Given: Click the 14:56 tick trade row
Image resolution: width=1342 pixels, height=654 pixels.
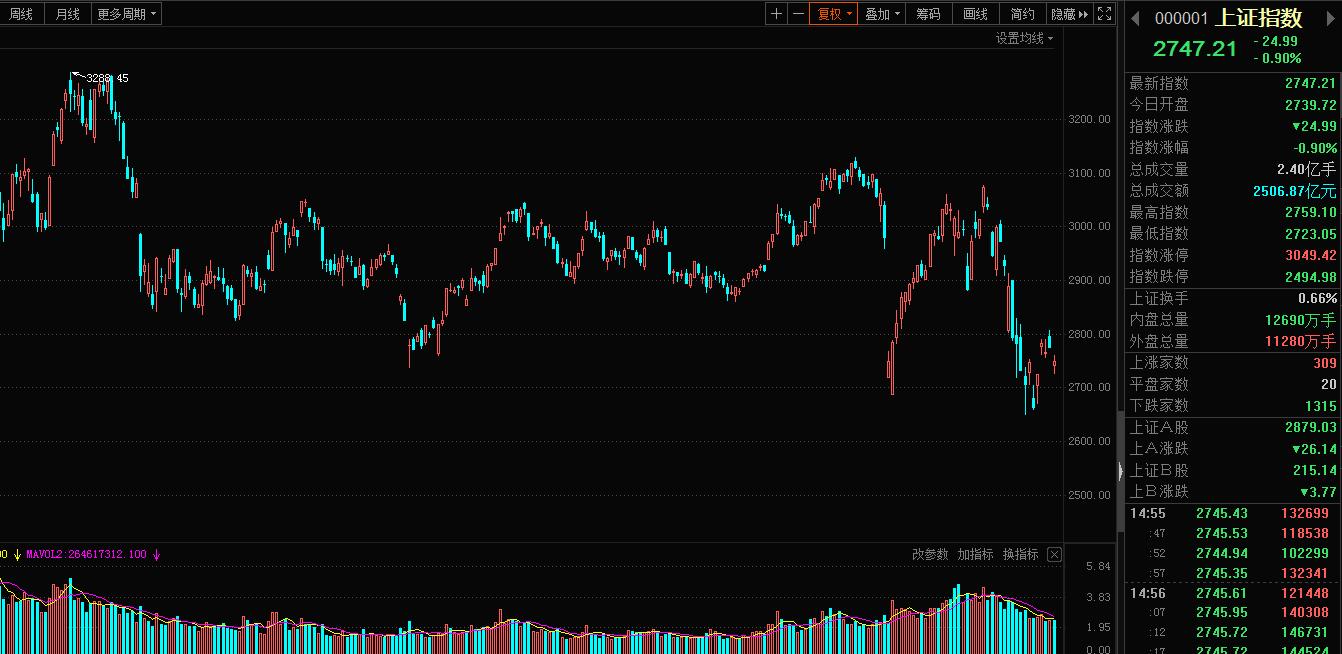Looking at the screenshot, I should pyautogui.click(x=1232, y=593).
